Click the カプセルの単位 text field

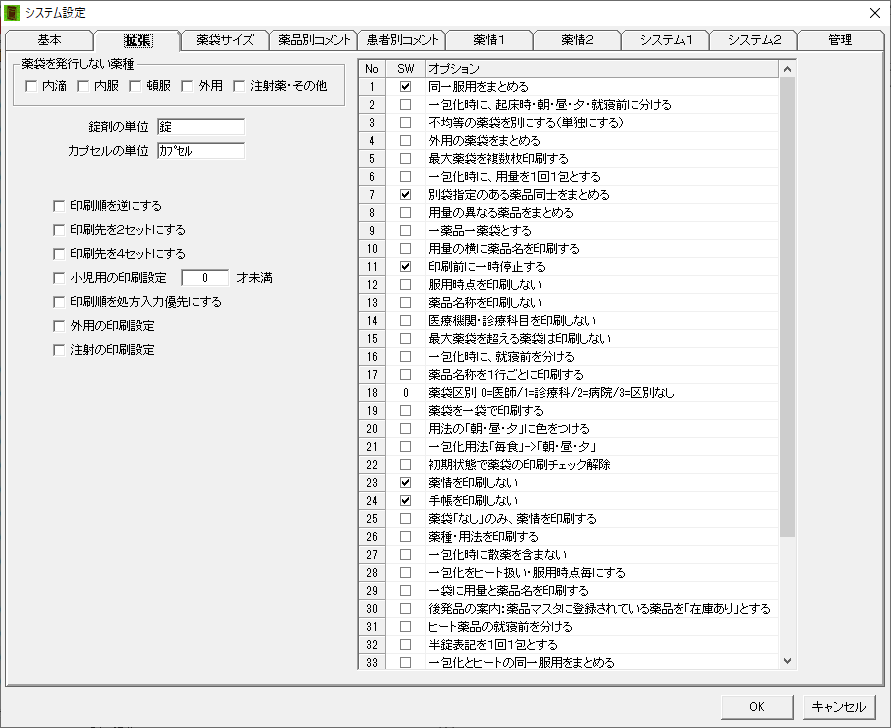(200, 151)
